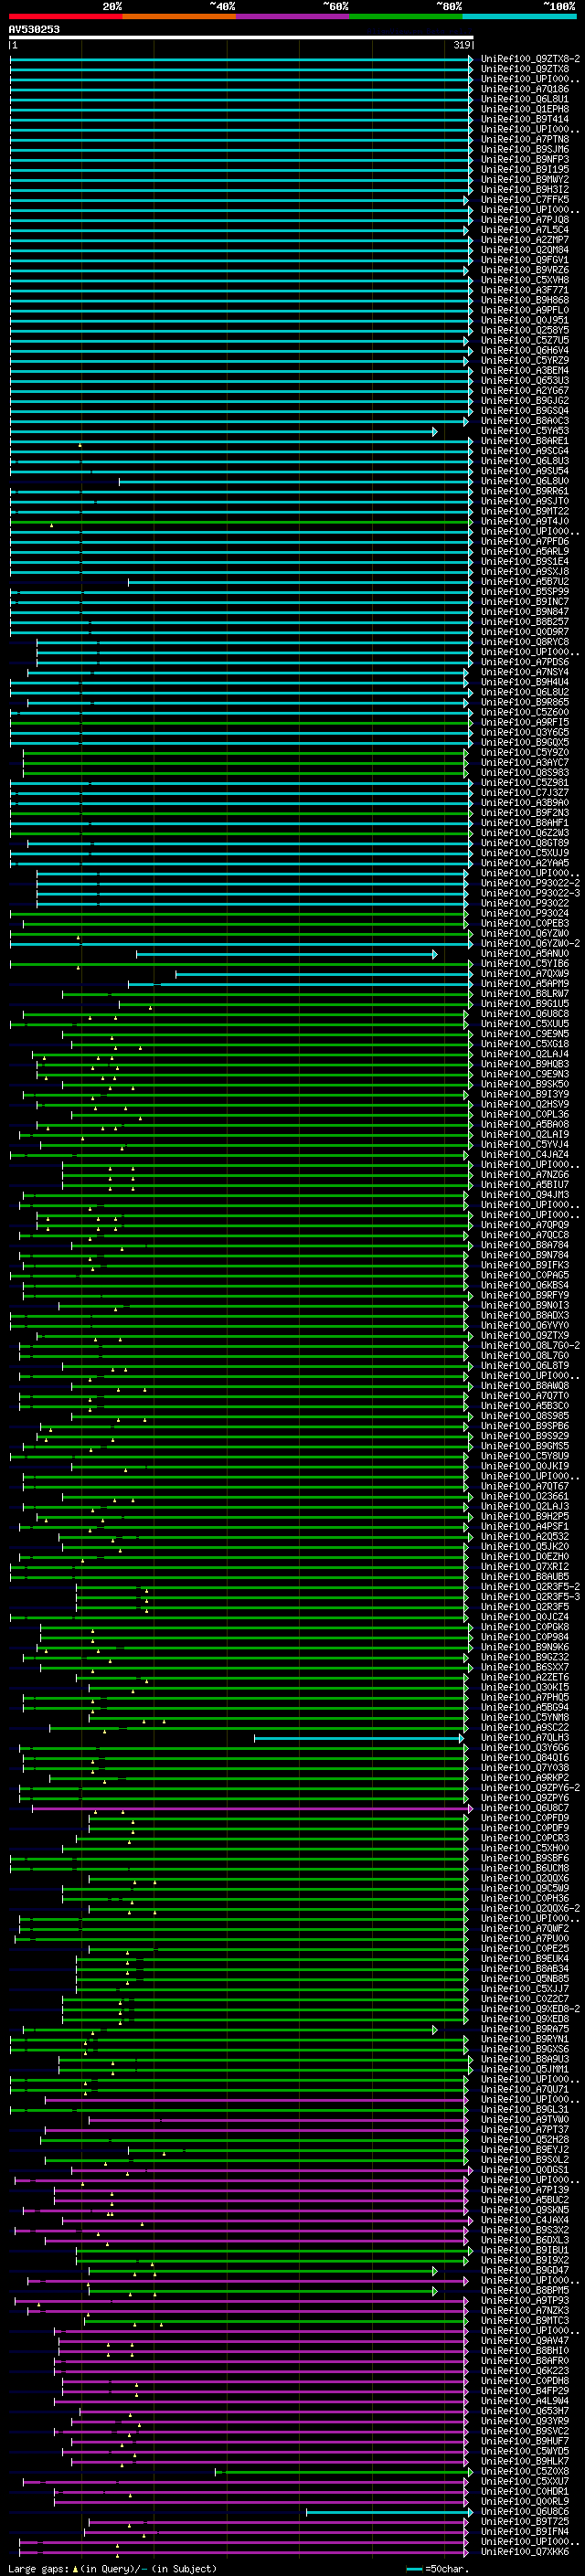The image size is (585, 2576).
Task: Select hit UniRef100_C5XVH8
Action: [x=525, y=280]
